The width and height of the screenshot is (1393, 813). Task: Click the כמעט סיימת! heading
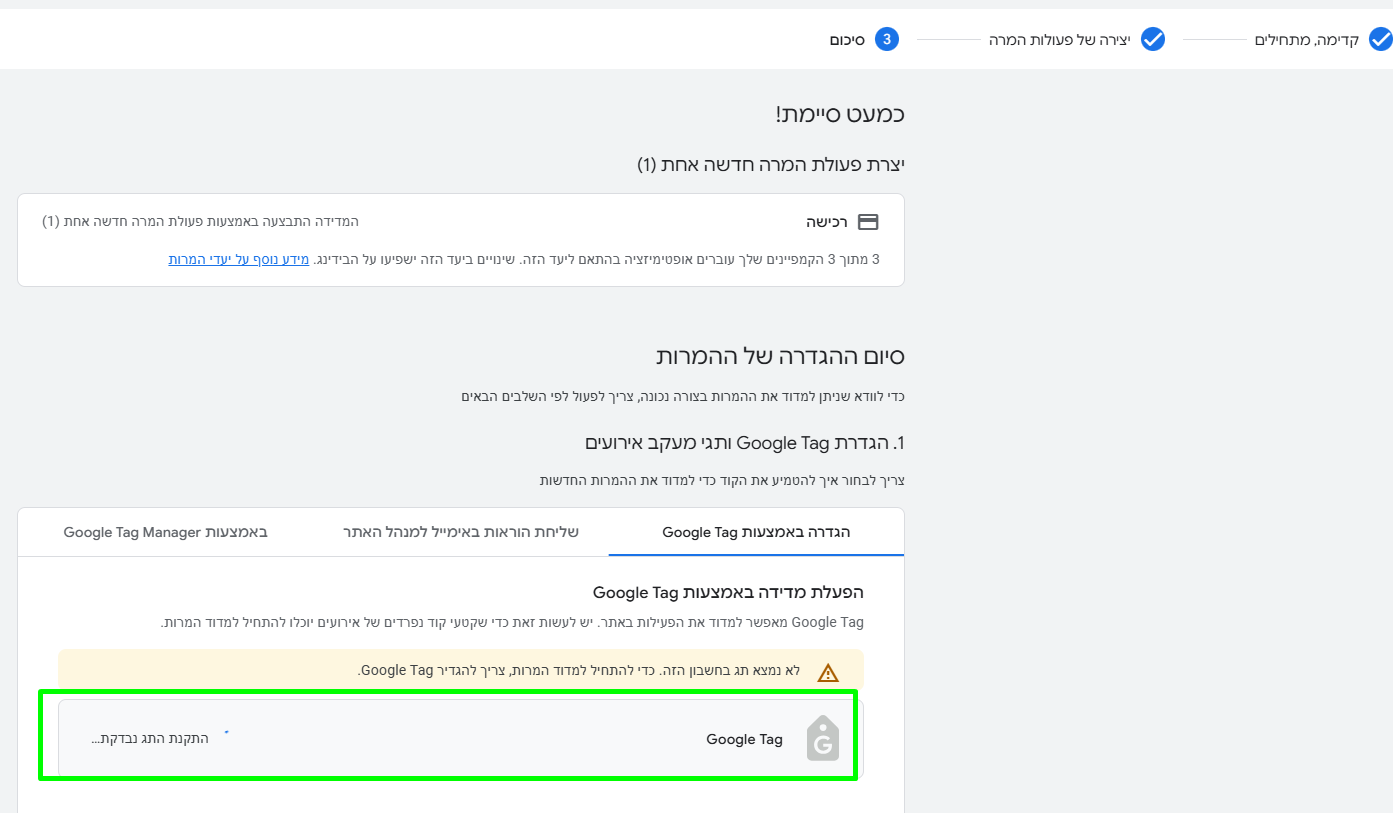click(840, 114)
